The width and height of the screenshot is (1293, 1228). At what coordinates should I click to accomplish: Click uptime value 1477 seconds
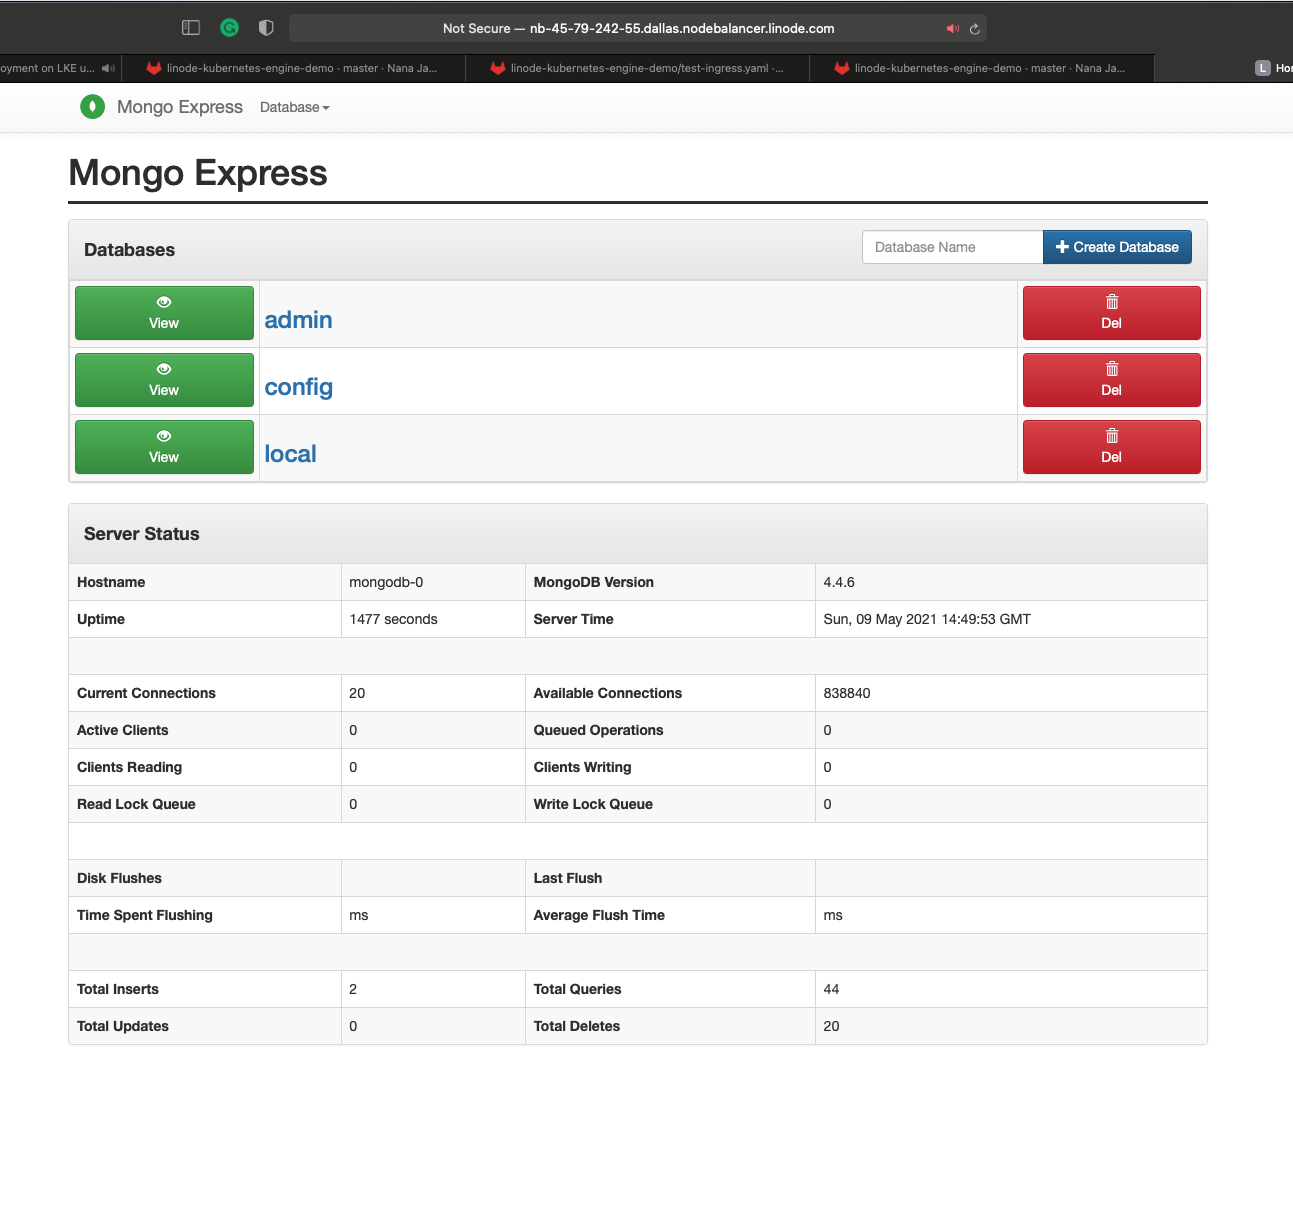click(x=393, y=619)
